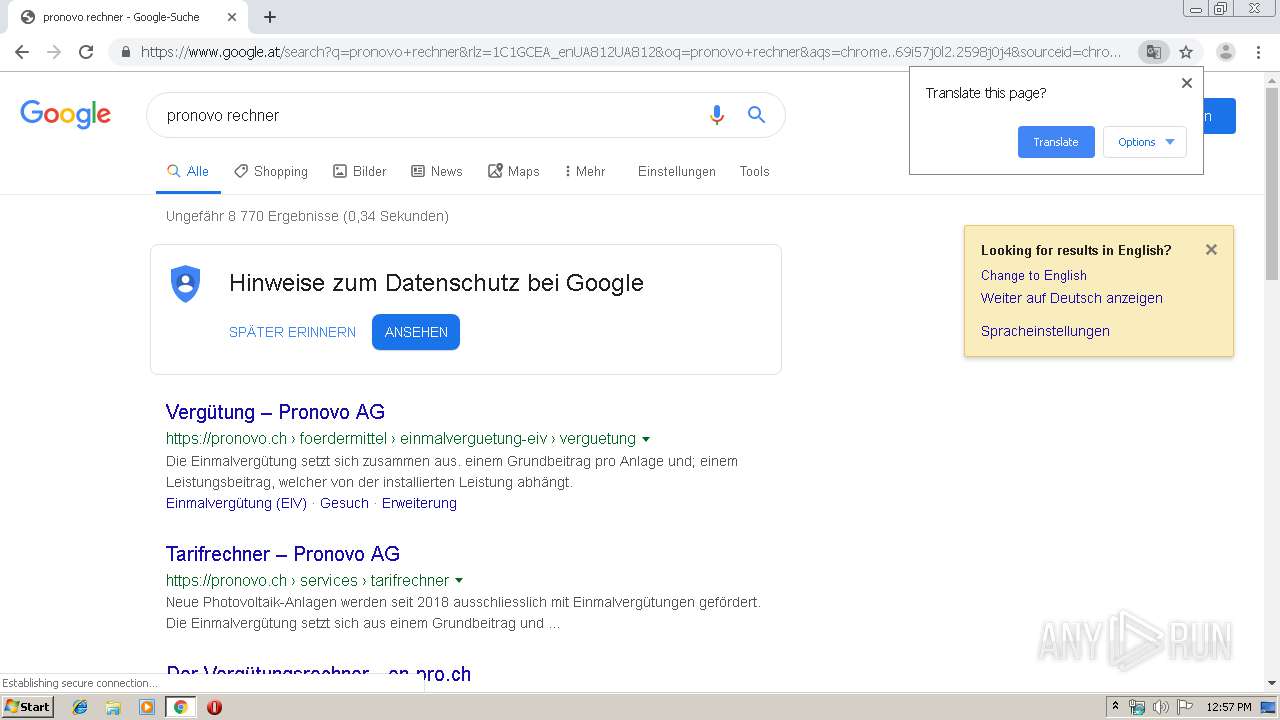
Task: Switch to the News tab
Action: coord(437,171)
